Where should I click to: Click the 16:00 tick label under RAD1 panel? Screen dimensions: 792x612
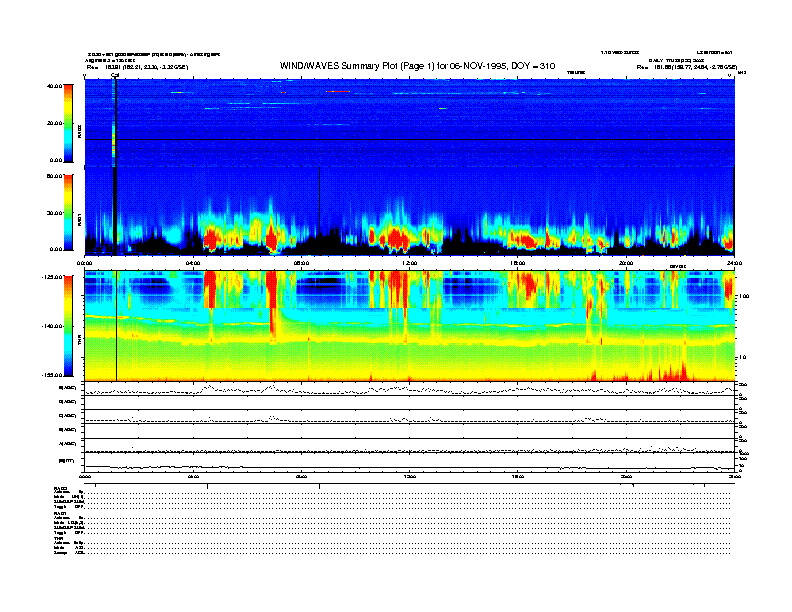coord(518,263)
